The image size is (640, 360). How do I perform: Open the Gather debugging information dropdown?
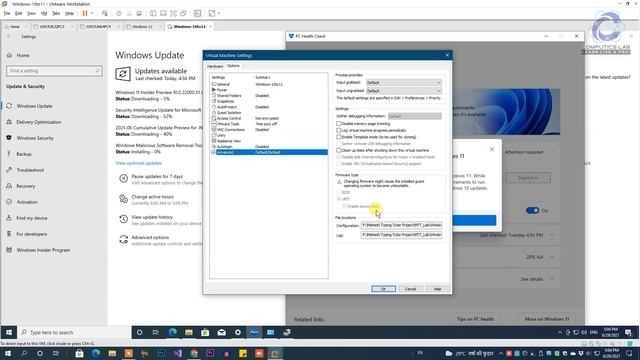[x=415, y=116]
